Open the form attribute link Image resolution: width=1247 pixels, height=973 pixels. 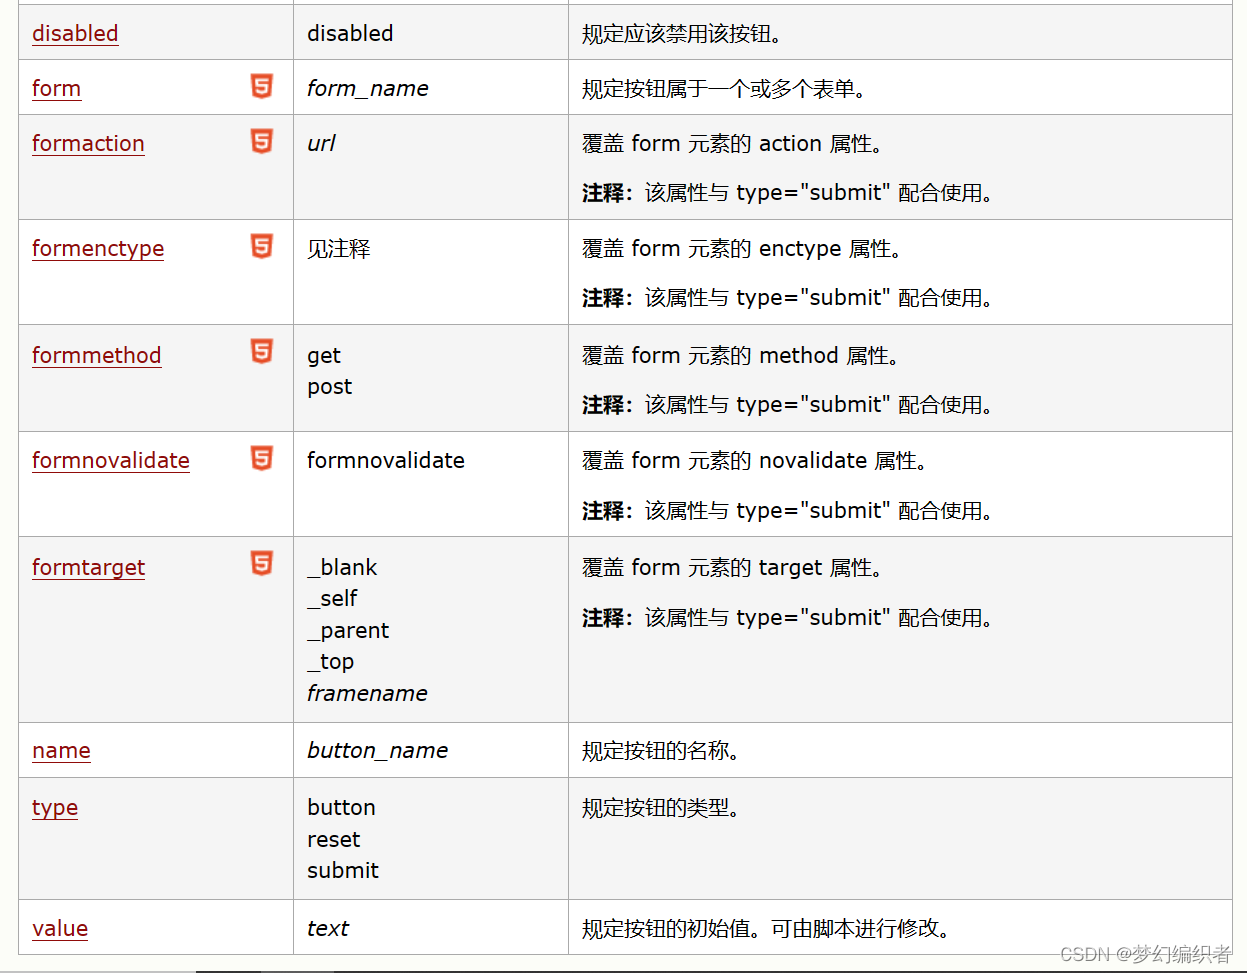pyautogui.click(x=56, y=88)
